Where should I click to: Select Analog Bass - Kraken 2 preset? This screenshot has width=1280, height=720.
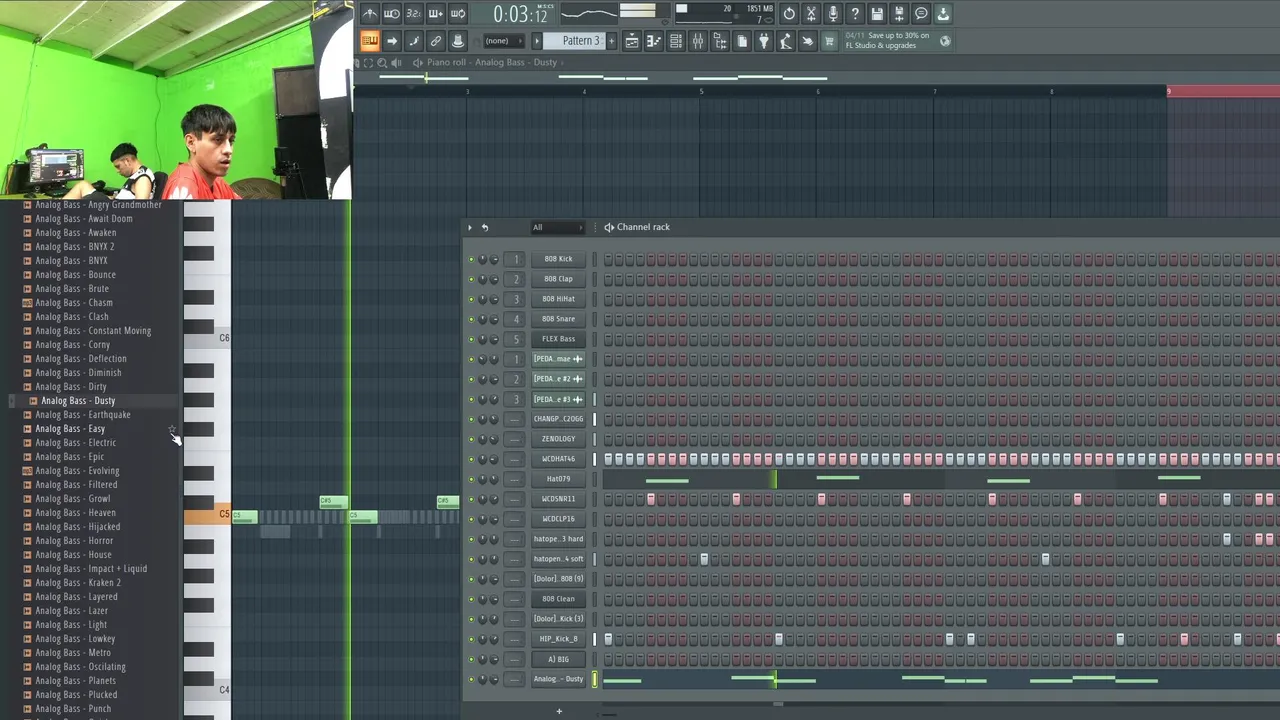tap(78, 583)
